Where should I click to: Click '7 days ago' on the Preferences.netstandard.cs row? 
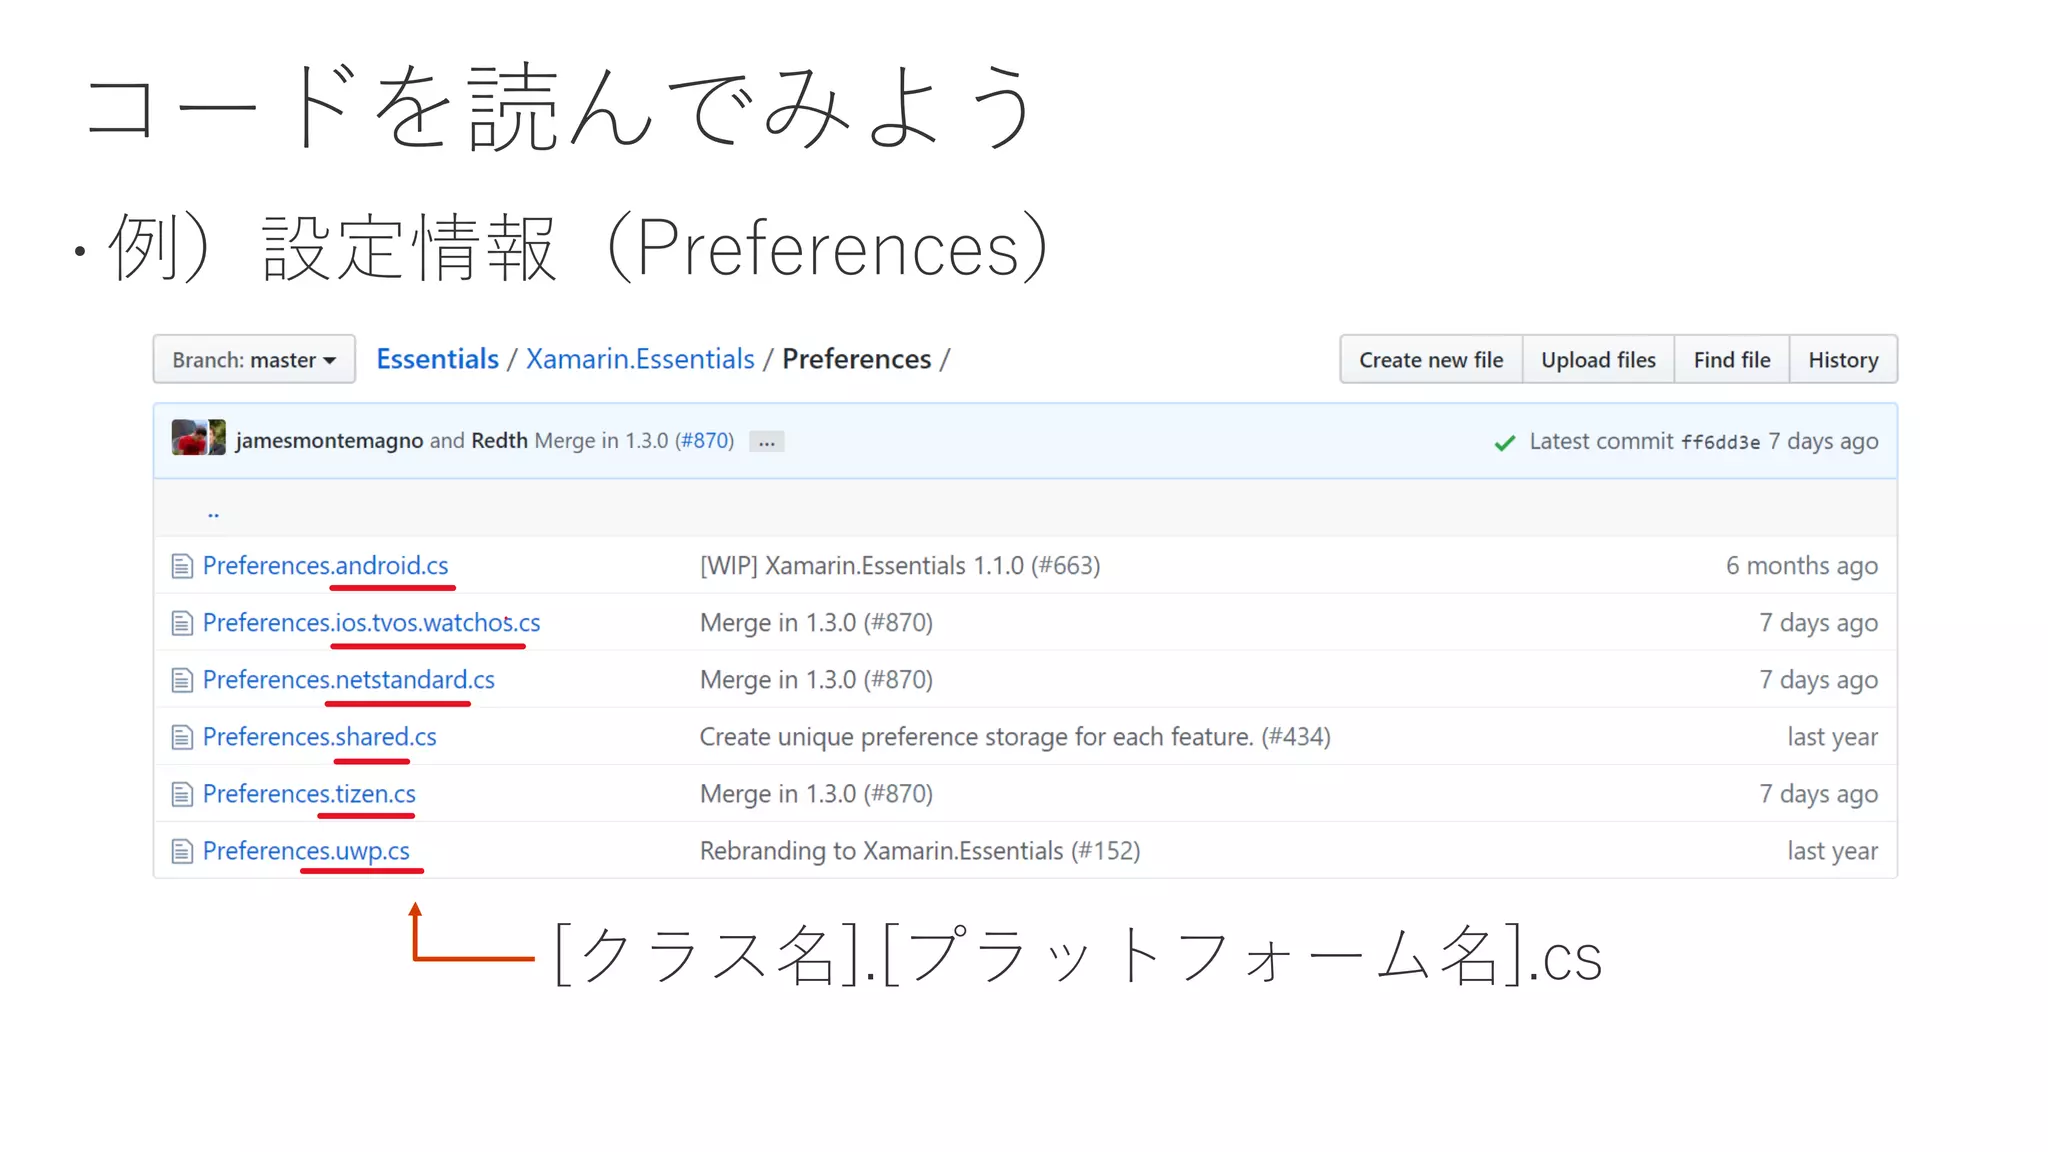tap(1818, 680)
